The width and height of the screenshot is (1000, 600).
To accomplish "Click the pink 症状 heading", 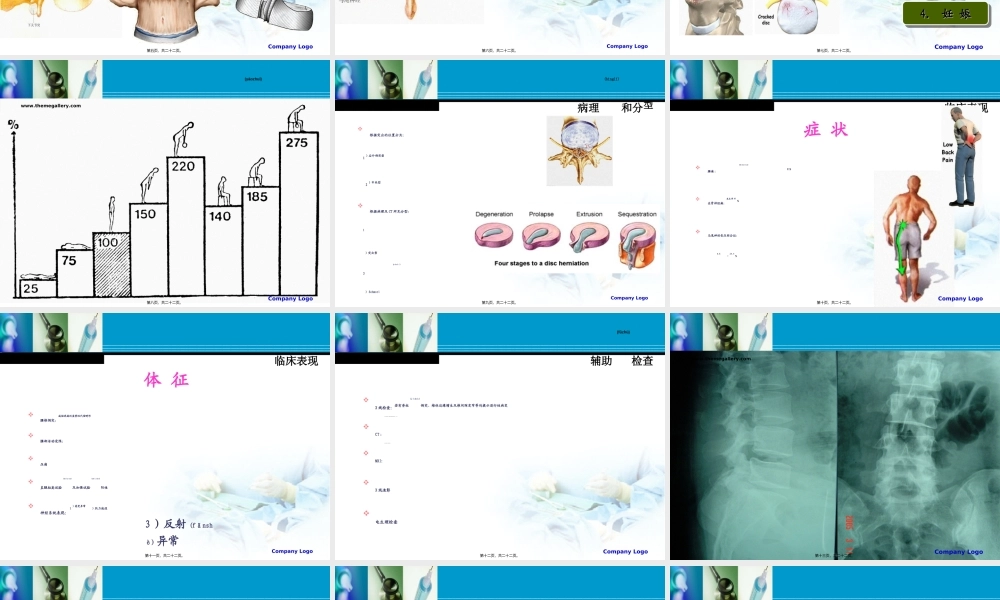I will 826,130.
